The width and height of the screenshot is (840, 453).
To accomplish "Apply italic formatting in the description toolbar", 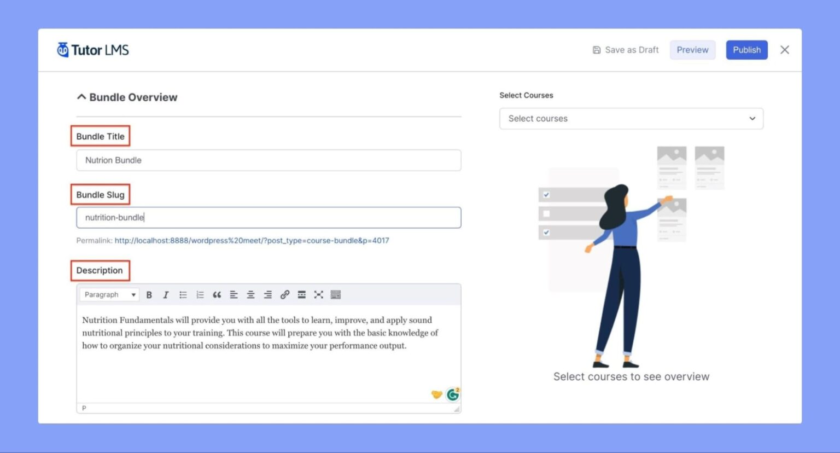I will (166, 295).
